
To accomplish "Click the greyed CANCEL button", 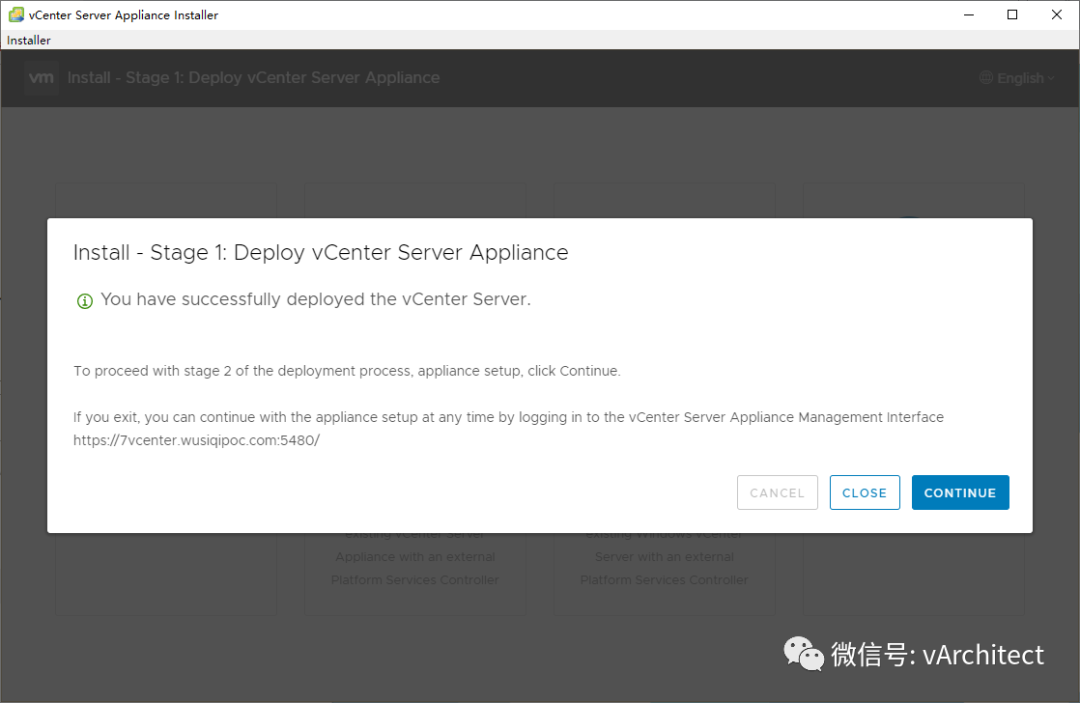I will point(777,492).
